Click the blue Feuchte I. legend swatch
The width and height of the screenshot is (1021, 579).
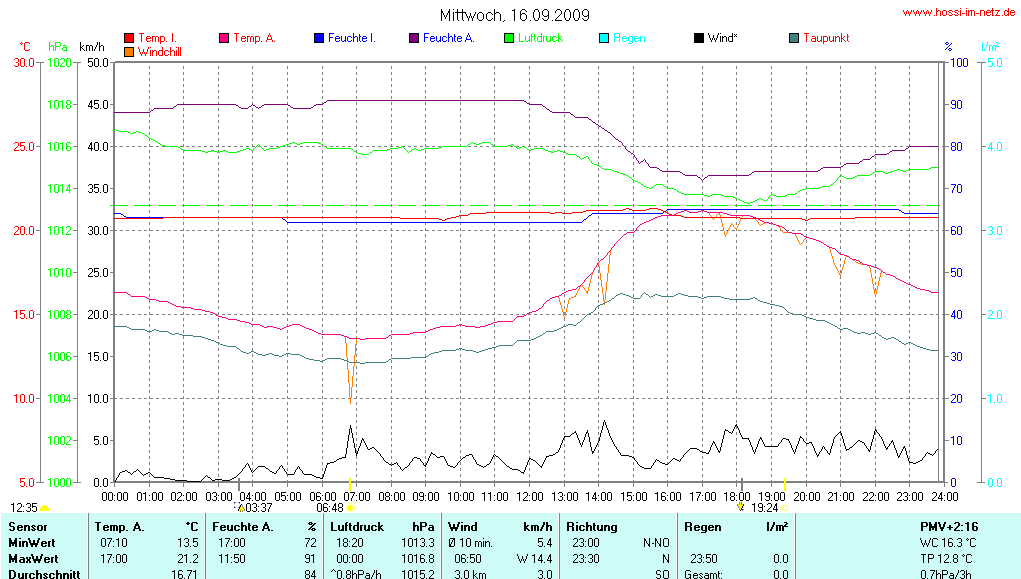coord(319,38)
